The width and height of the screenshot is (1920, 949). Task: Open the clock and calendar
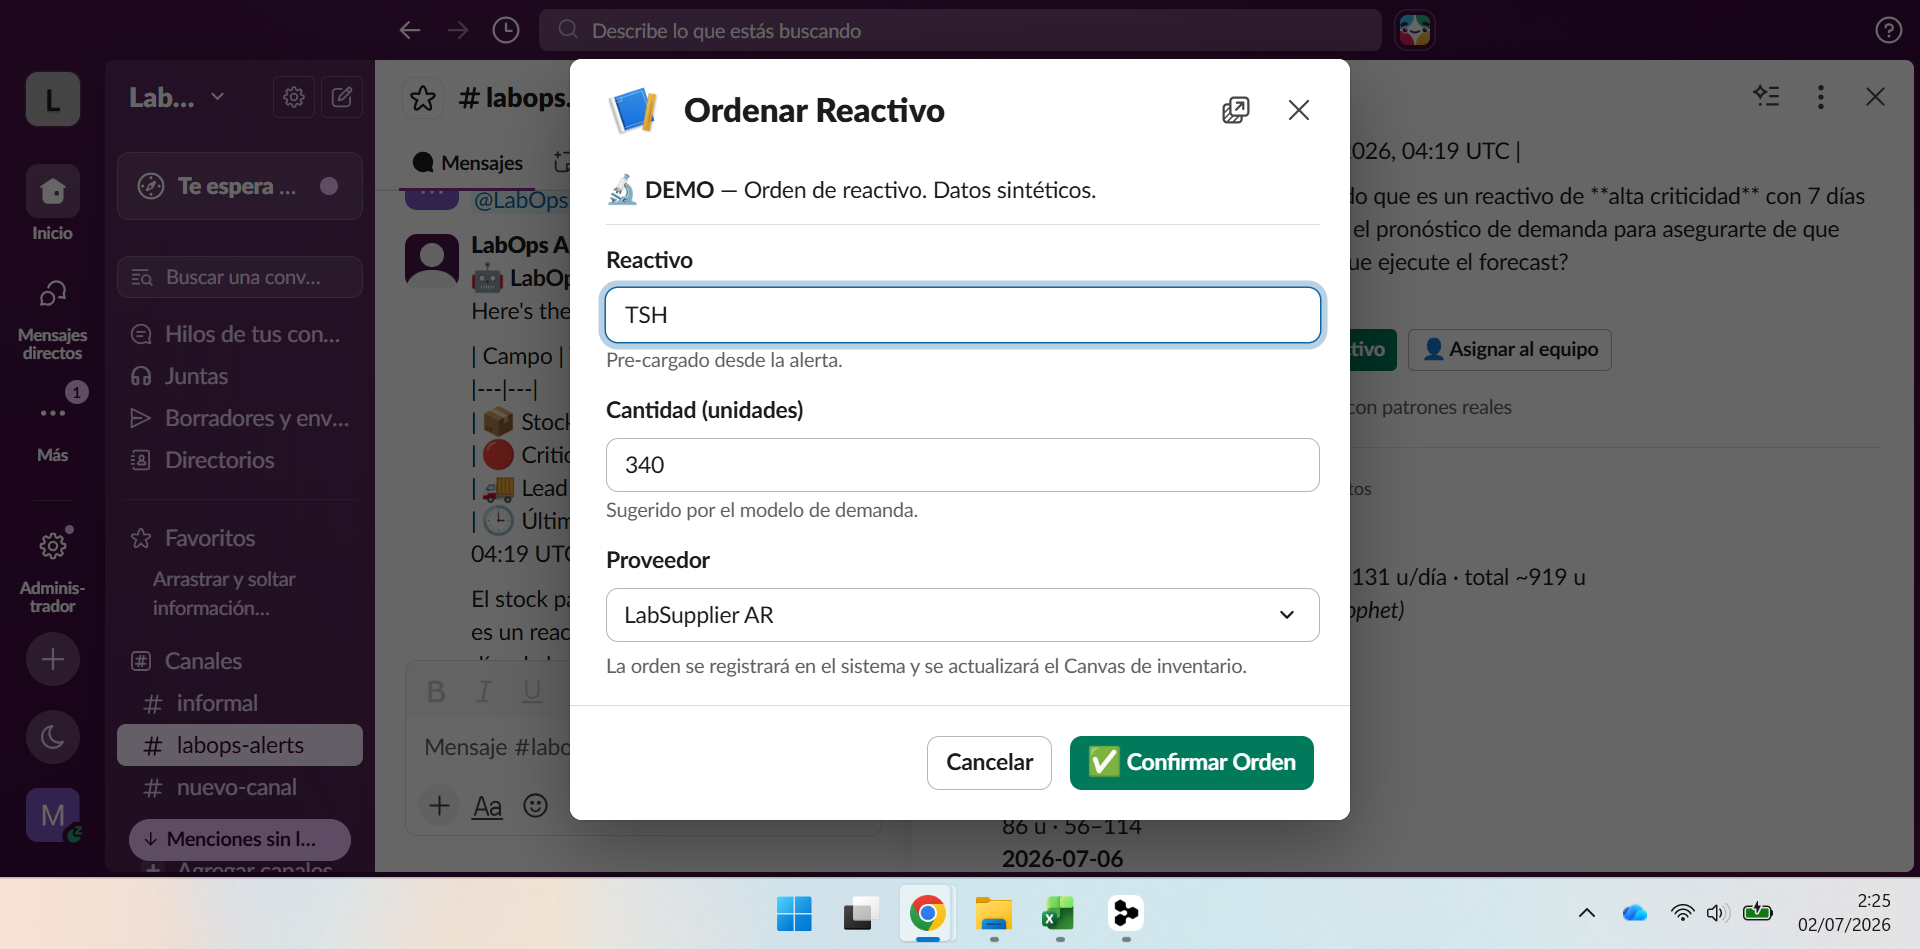coord(1844,913)
